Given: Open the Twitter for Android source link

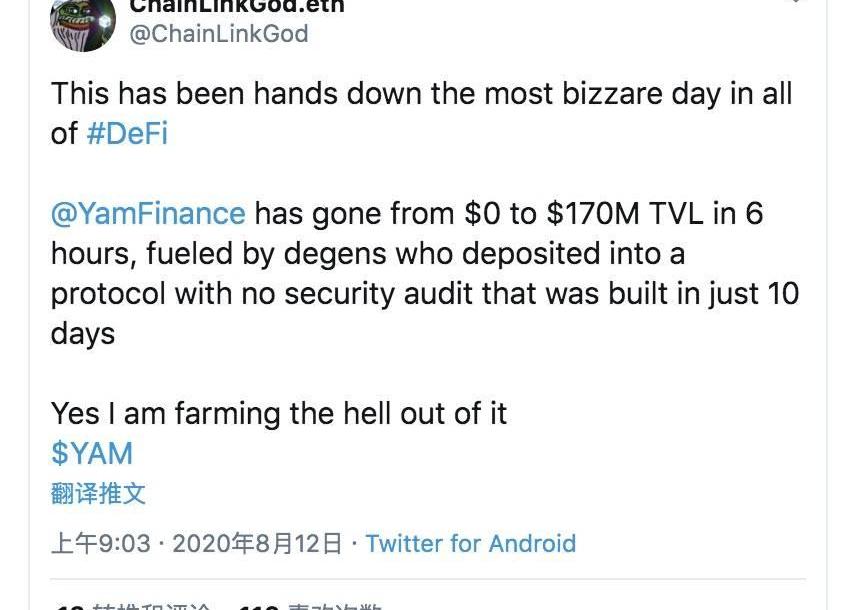Looking at the screenshot, I should 470,543.
